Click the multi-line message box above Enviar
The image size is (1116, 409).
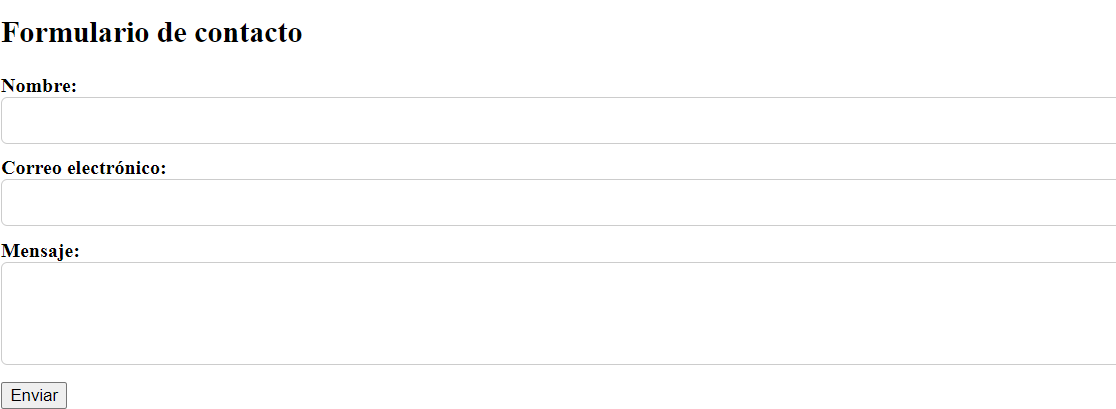559,314
